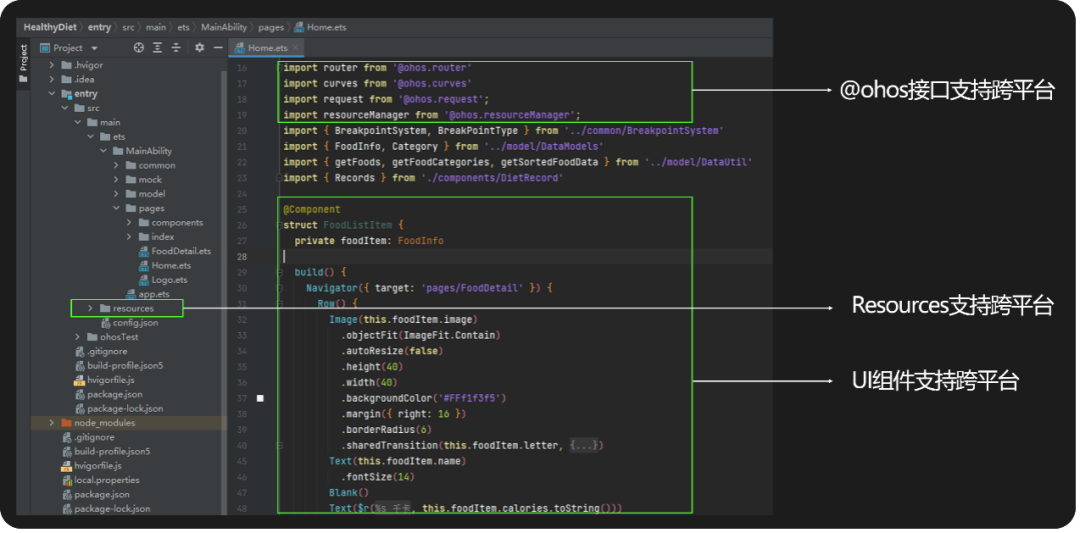
Task: Click the pages breadcrumb segment
Action: tap(271, 28)
